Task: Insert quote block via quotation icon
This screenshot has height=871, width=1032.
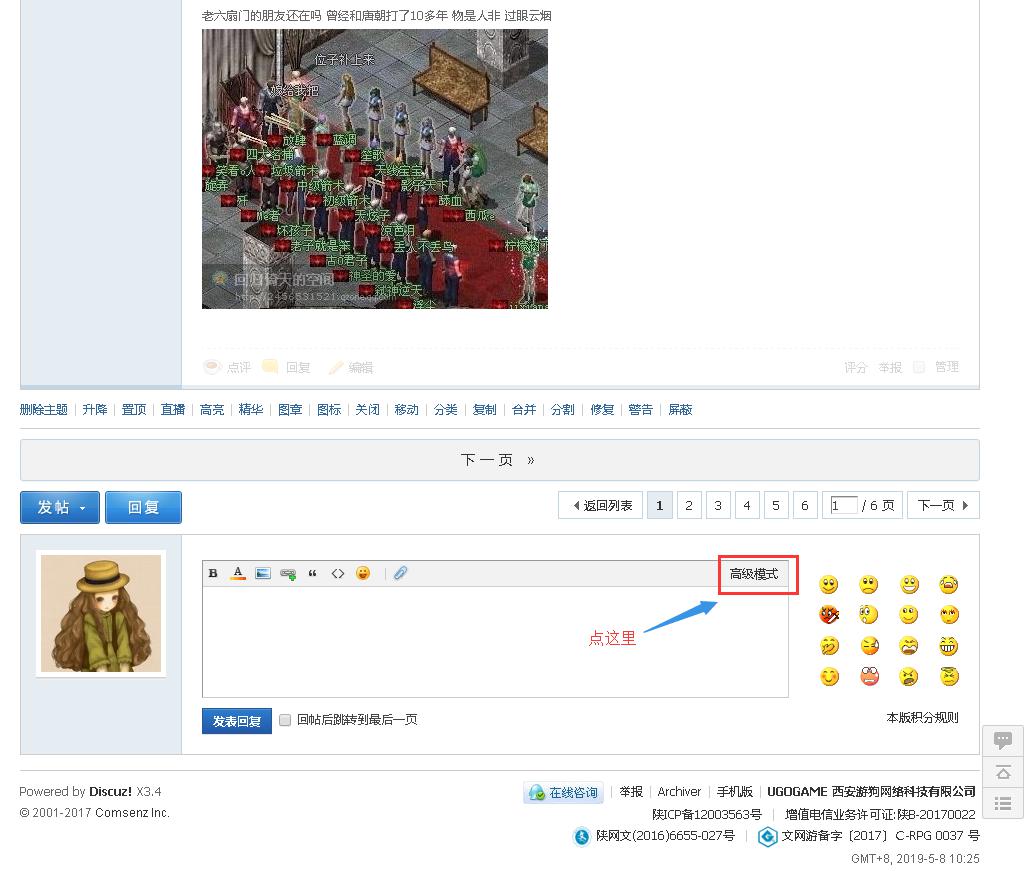Action: pos(313,573)
